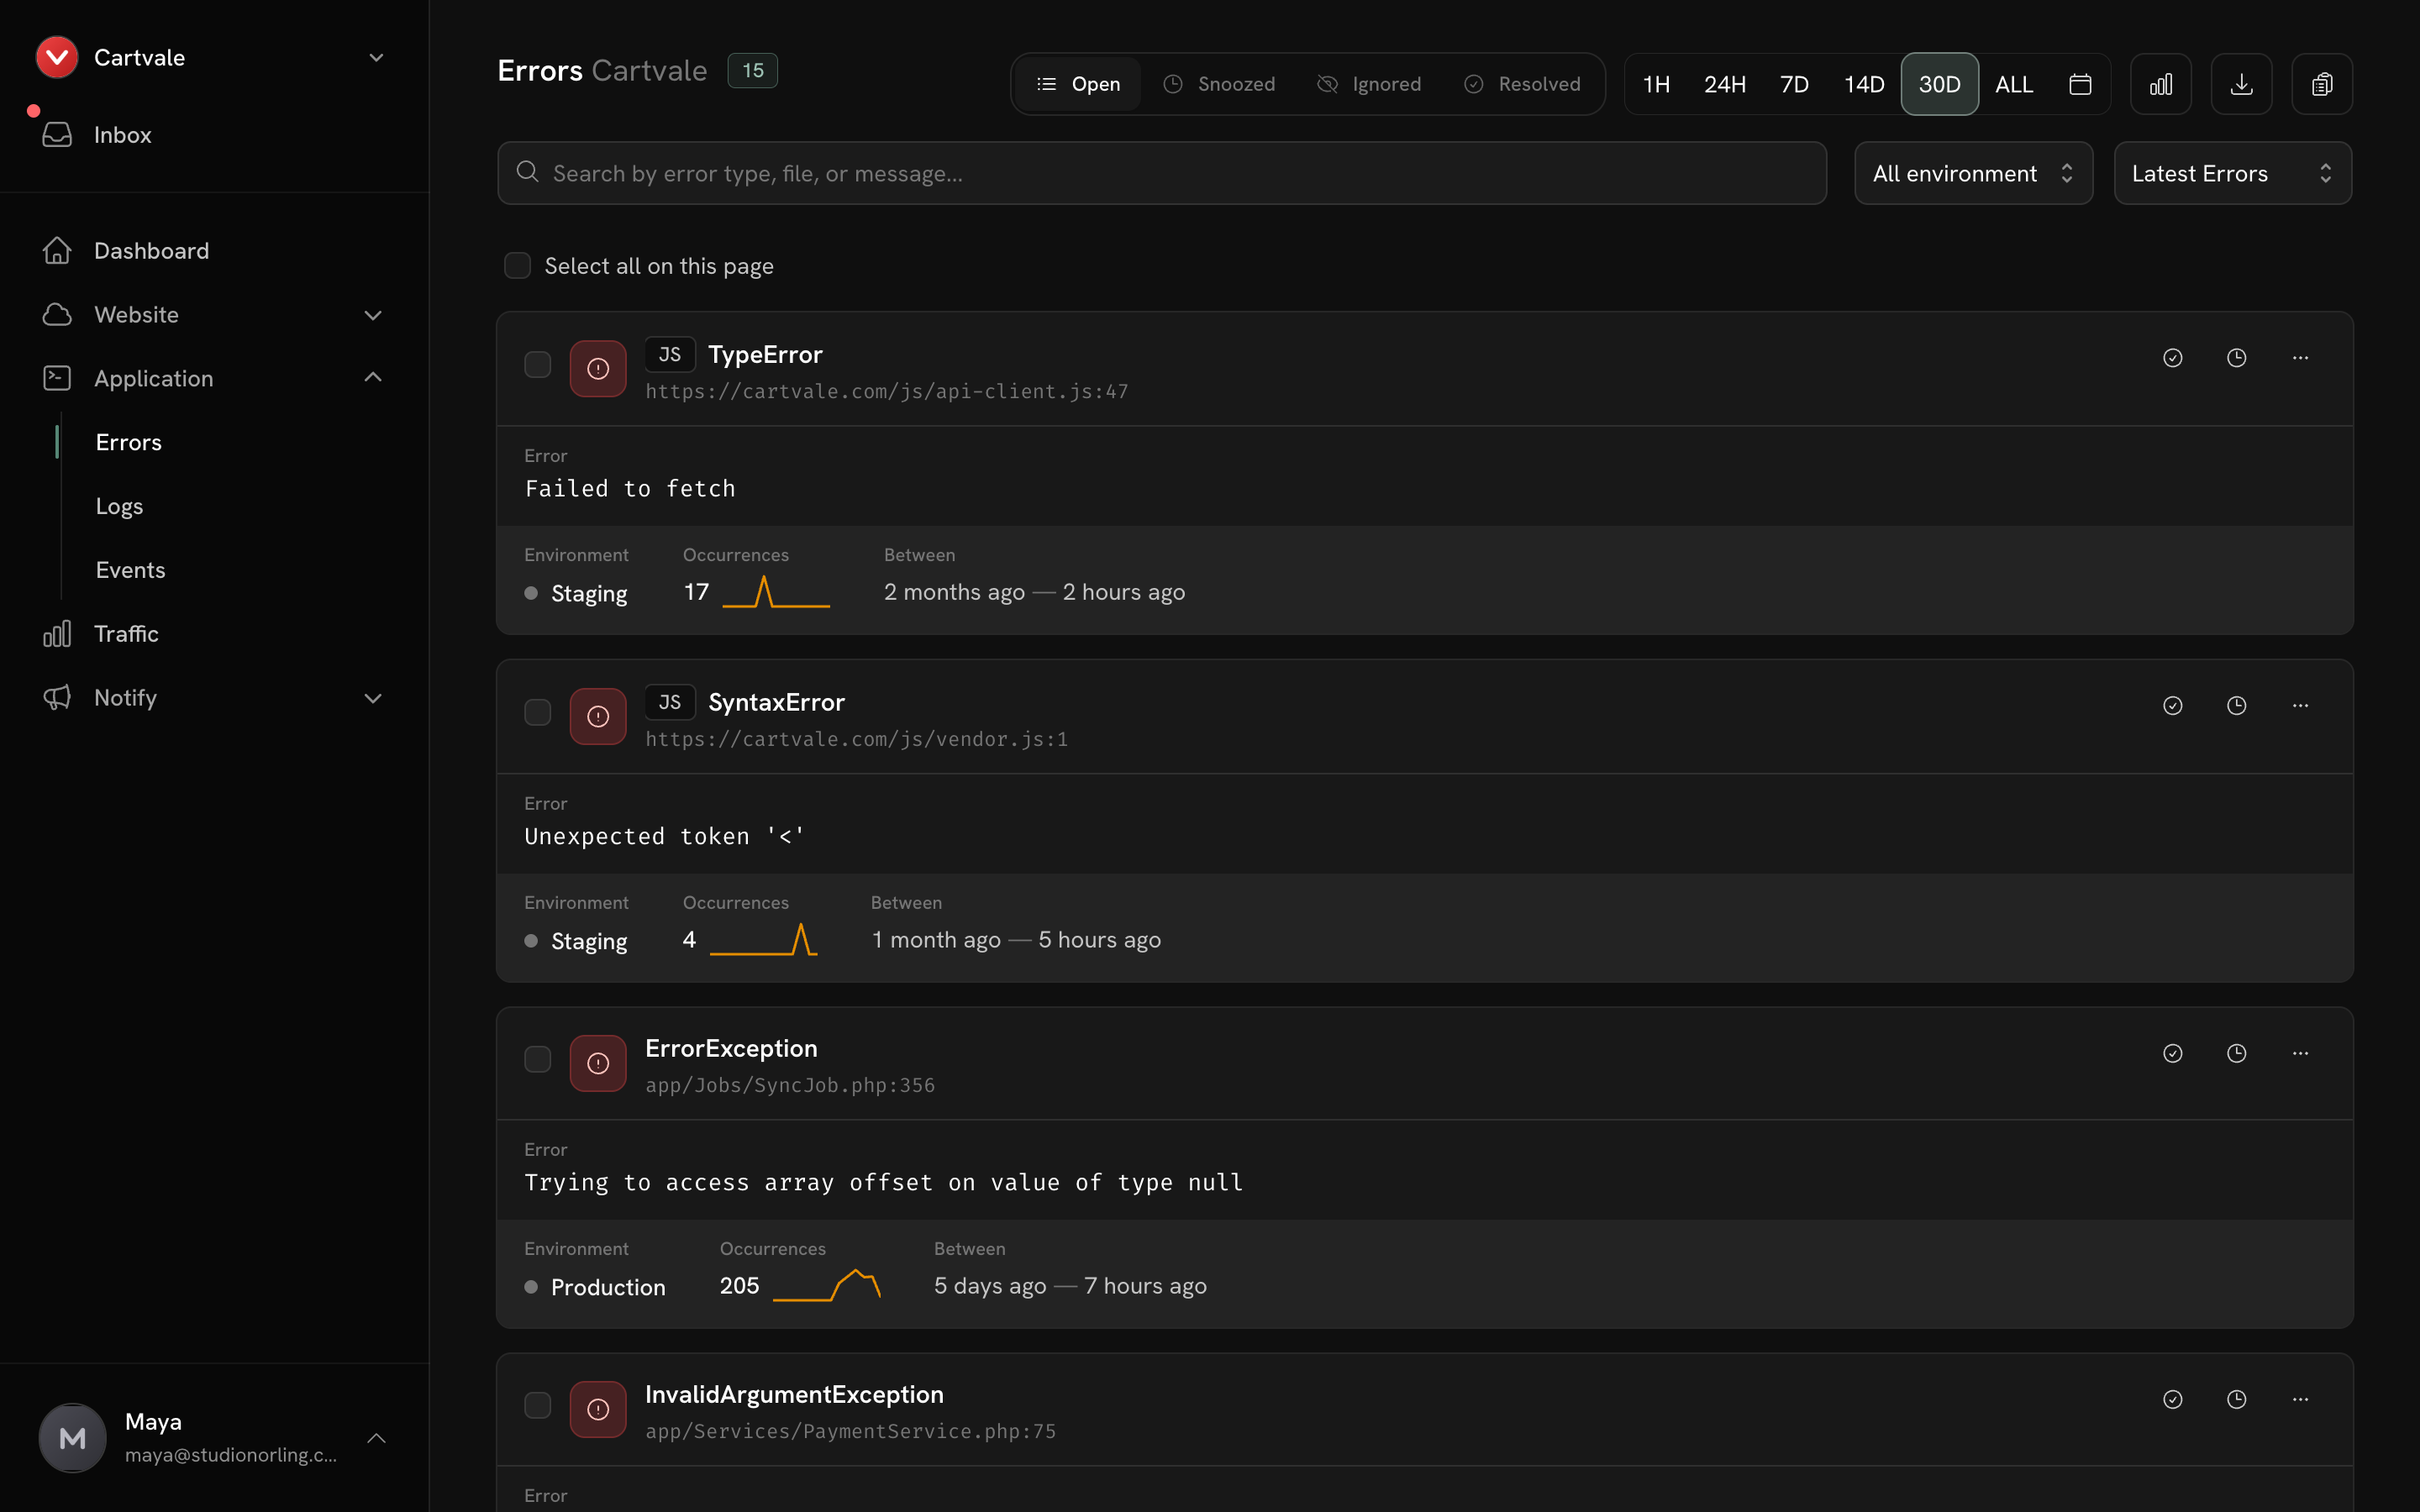Switch to the Ignored errors tab
The image size is (2420, 1512).
[1369, 84]
